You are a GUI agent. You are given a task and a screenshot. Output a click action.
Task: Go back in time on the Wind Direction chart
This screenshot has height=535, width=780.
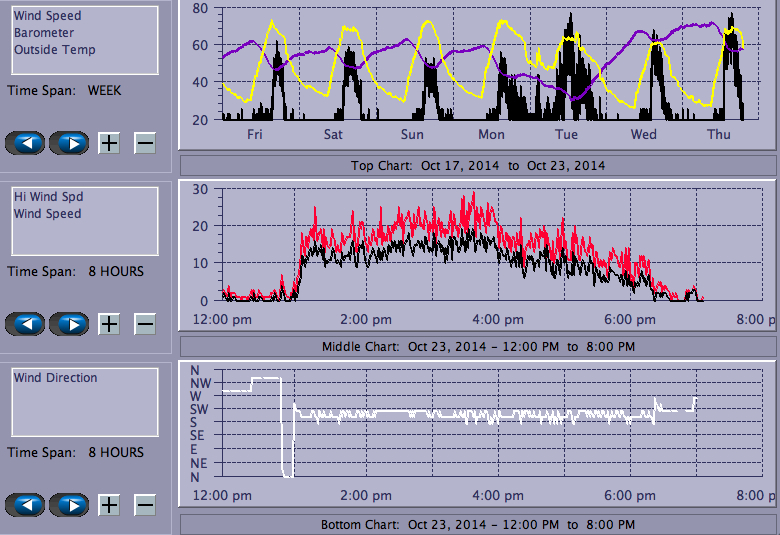(27, 505)
